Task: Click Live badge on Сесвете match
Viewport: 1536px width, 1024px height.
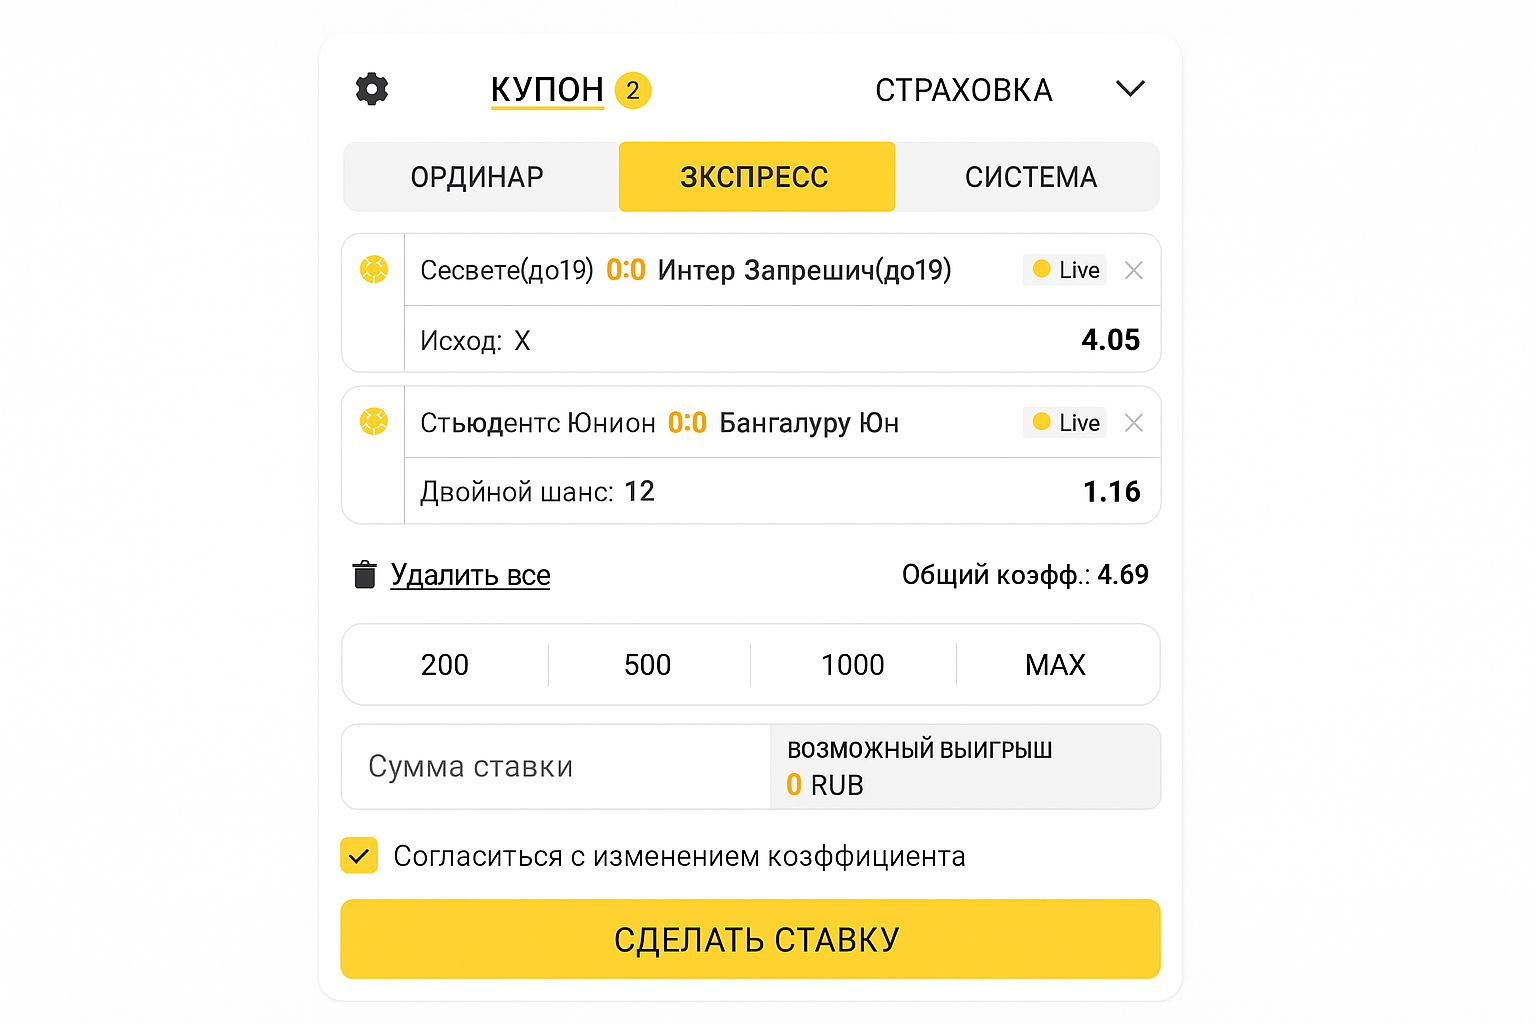Action: (x=1065, y=270)
